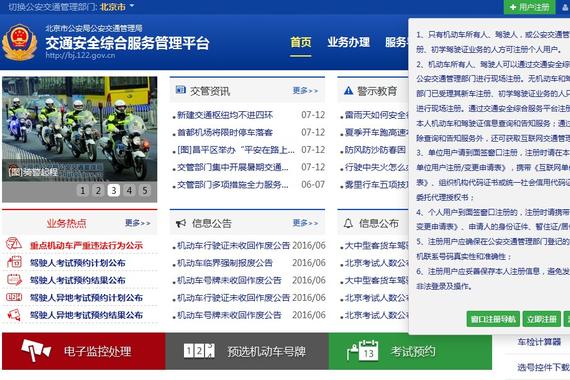
Task: Click 更多>> in 信息公告 section
Action: click(305, 223)
